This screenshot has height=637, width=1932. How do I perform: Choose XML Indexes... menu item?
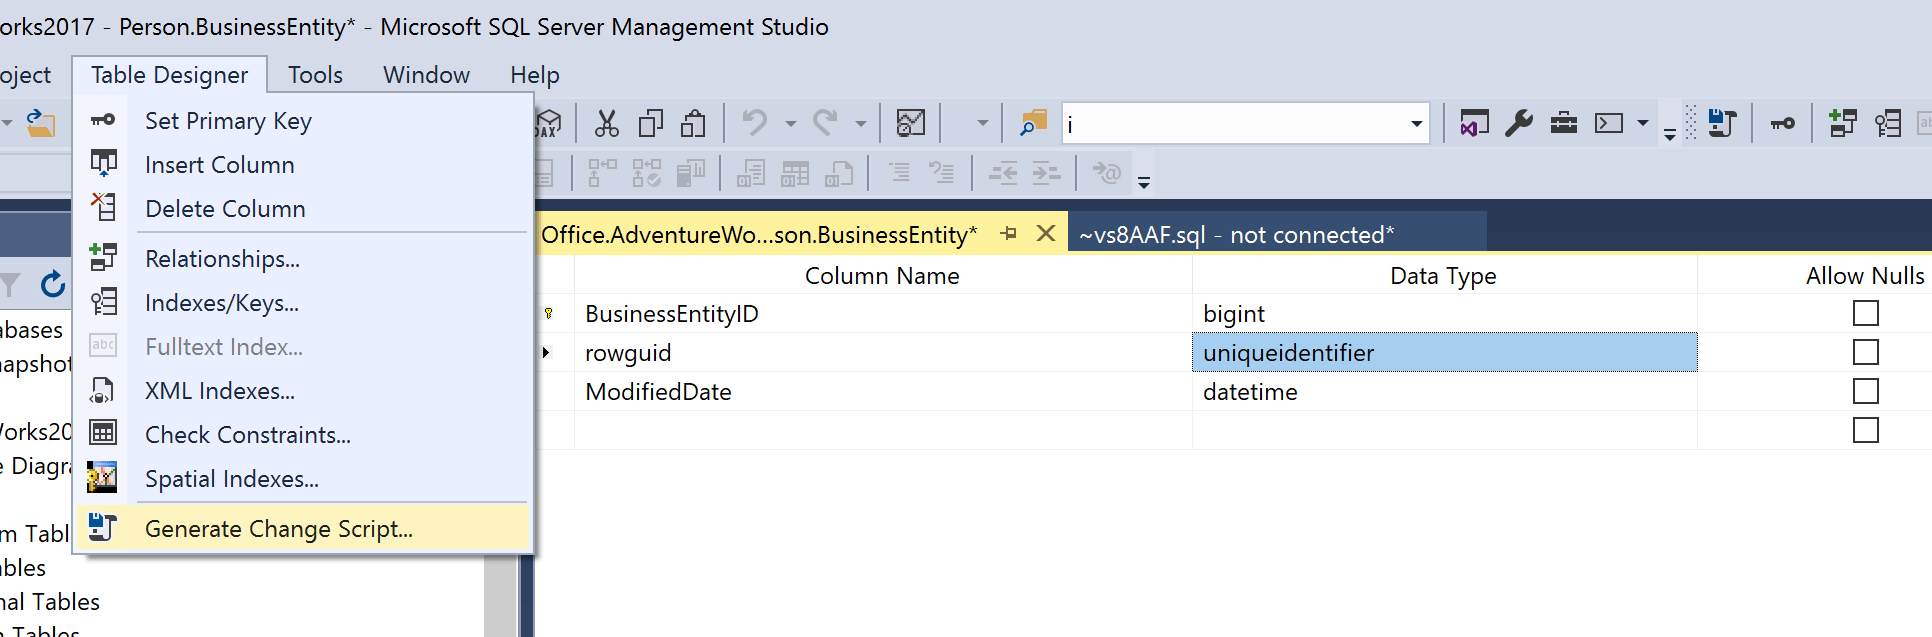[304, 391]
